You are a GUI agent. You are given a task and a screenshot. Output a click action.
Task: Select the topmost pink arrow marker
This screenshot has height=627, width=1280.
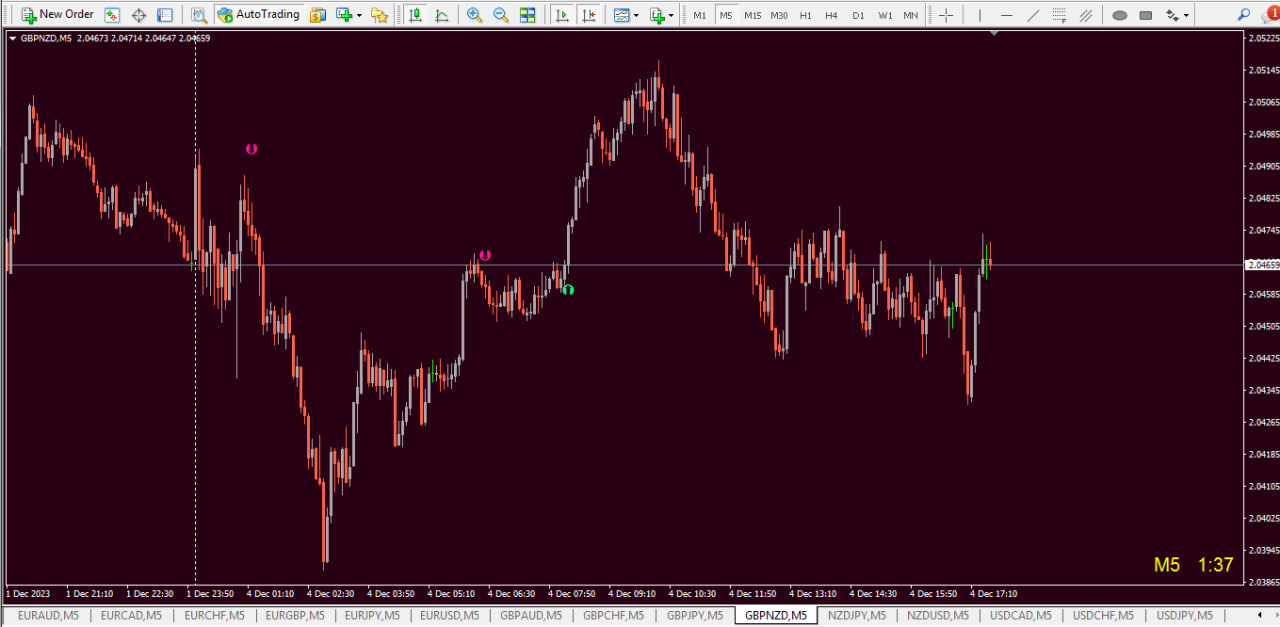tap(252, 149)
